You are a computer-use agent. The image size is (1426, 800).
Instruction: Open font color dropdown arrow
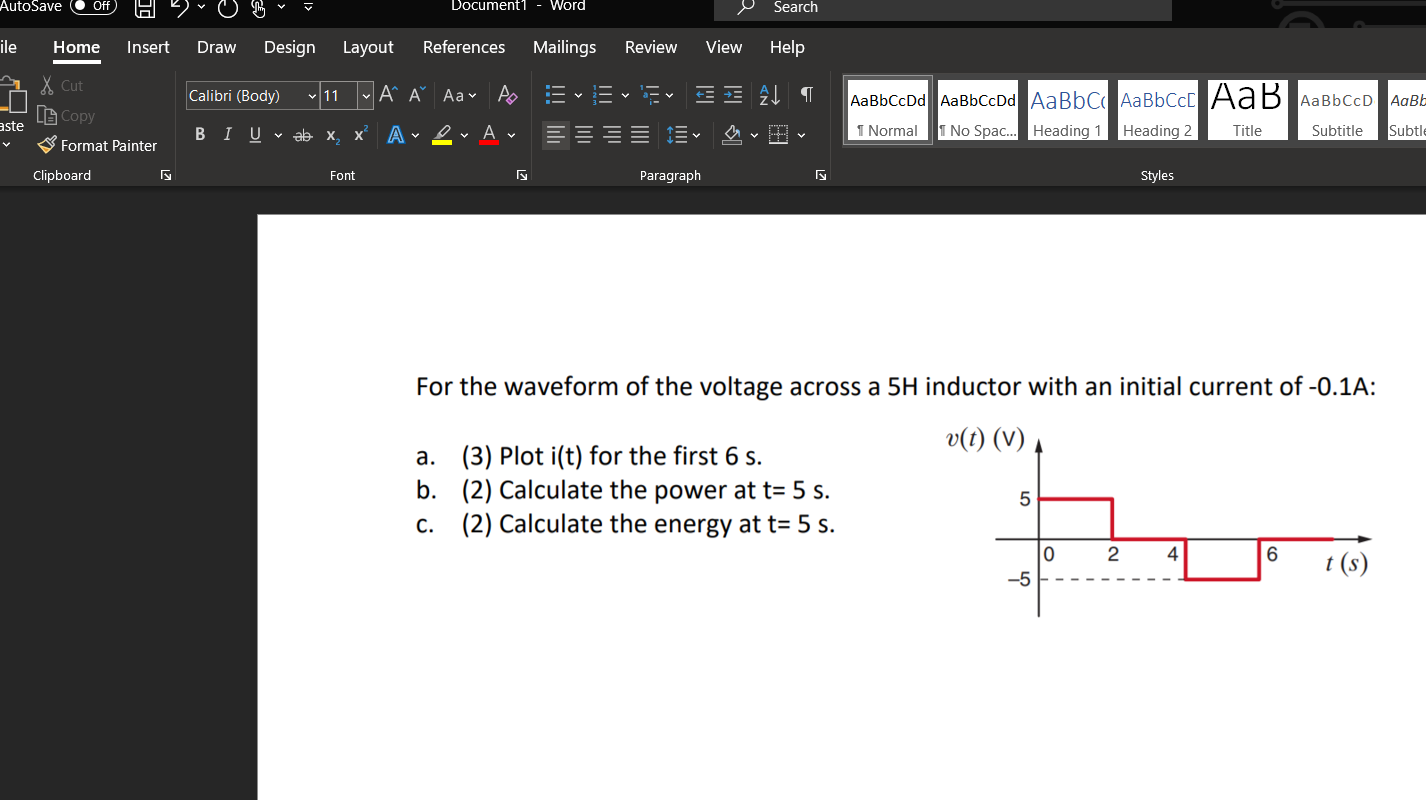coord(512,135)
